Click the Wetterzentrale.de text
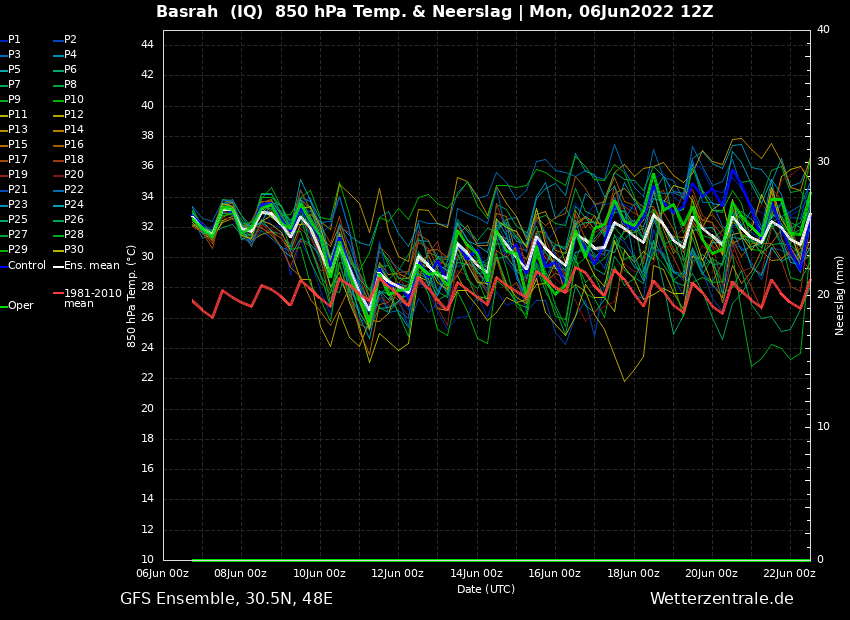The height and width of the screenshot is (620, 850). [721, 599]
